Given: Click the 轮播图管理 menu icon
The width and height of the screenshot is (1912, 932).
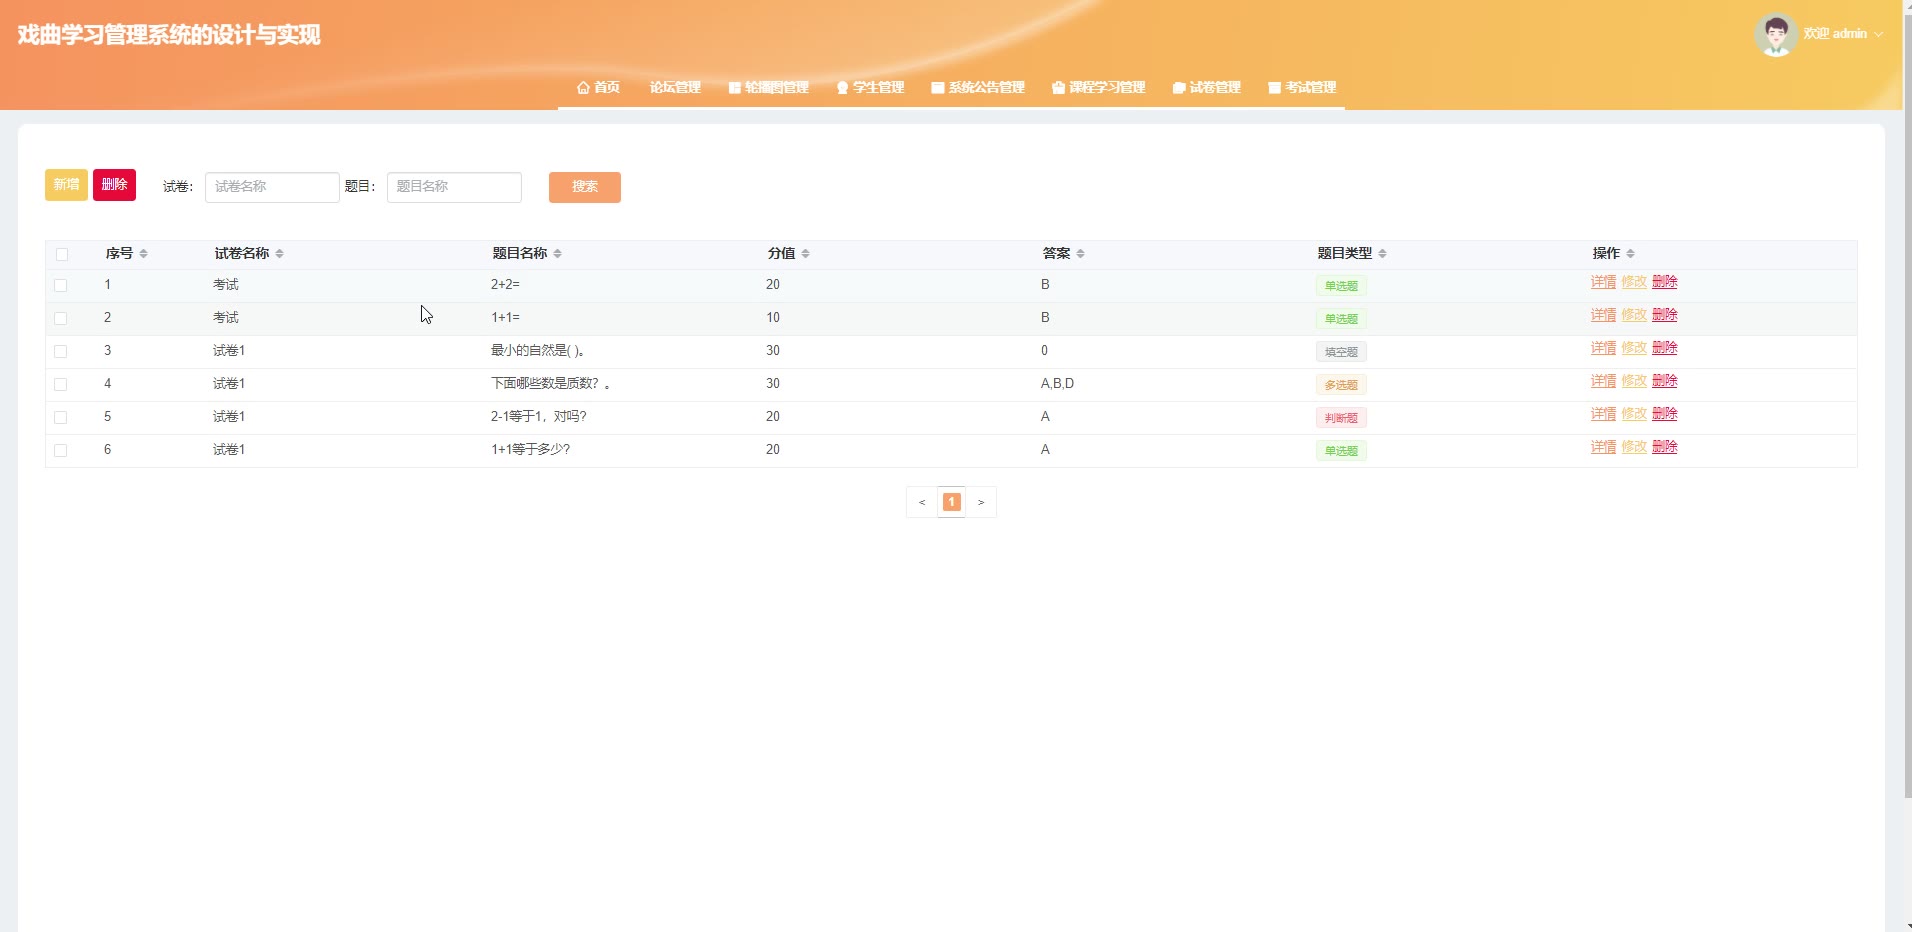Looking at the screenshot, I should point(735,88).
